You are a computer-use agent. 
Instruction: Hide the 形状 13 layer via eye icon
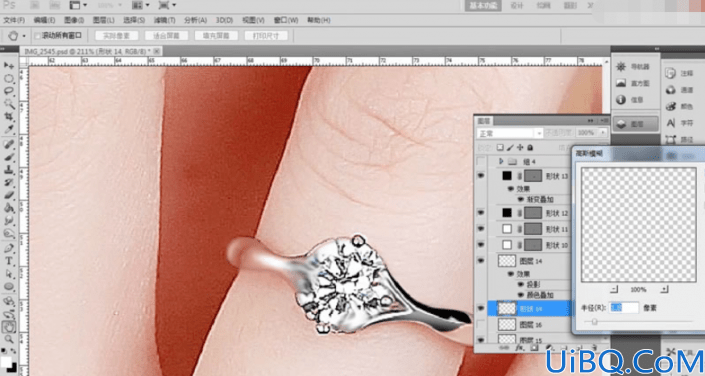coord(481,176)
